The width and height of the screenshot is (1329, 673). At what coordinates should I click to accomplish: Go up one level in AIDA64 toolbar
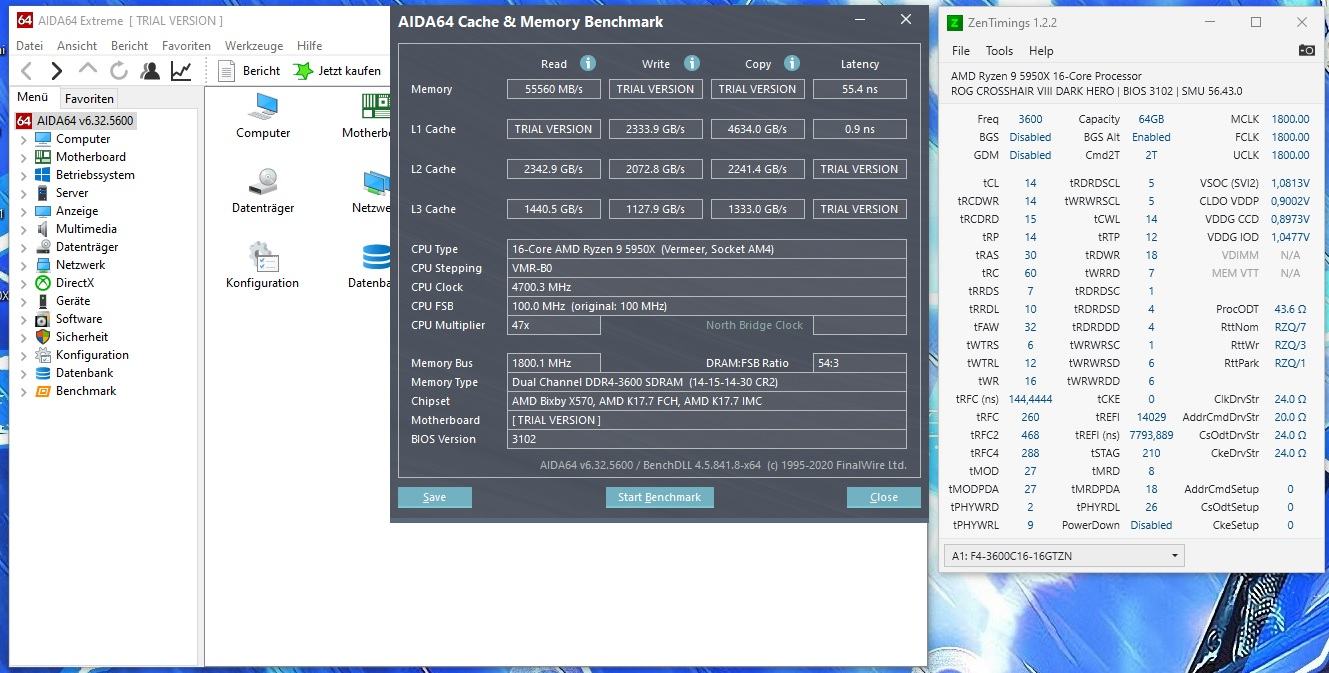[88, 70]
